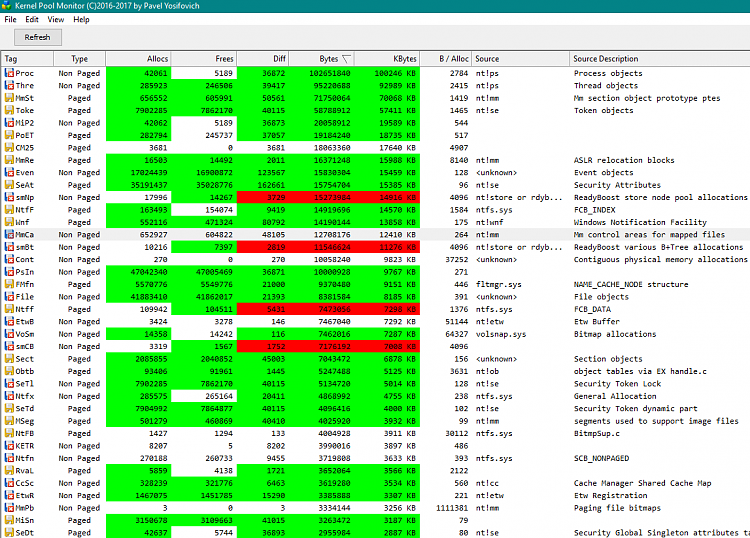Select the 'MiSn' tag name

coord(24,520)
